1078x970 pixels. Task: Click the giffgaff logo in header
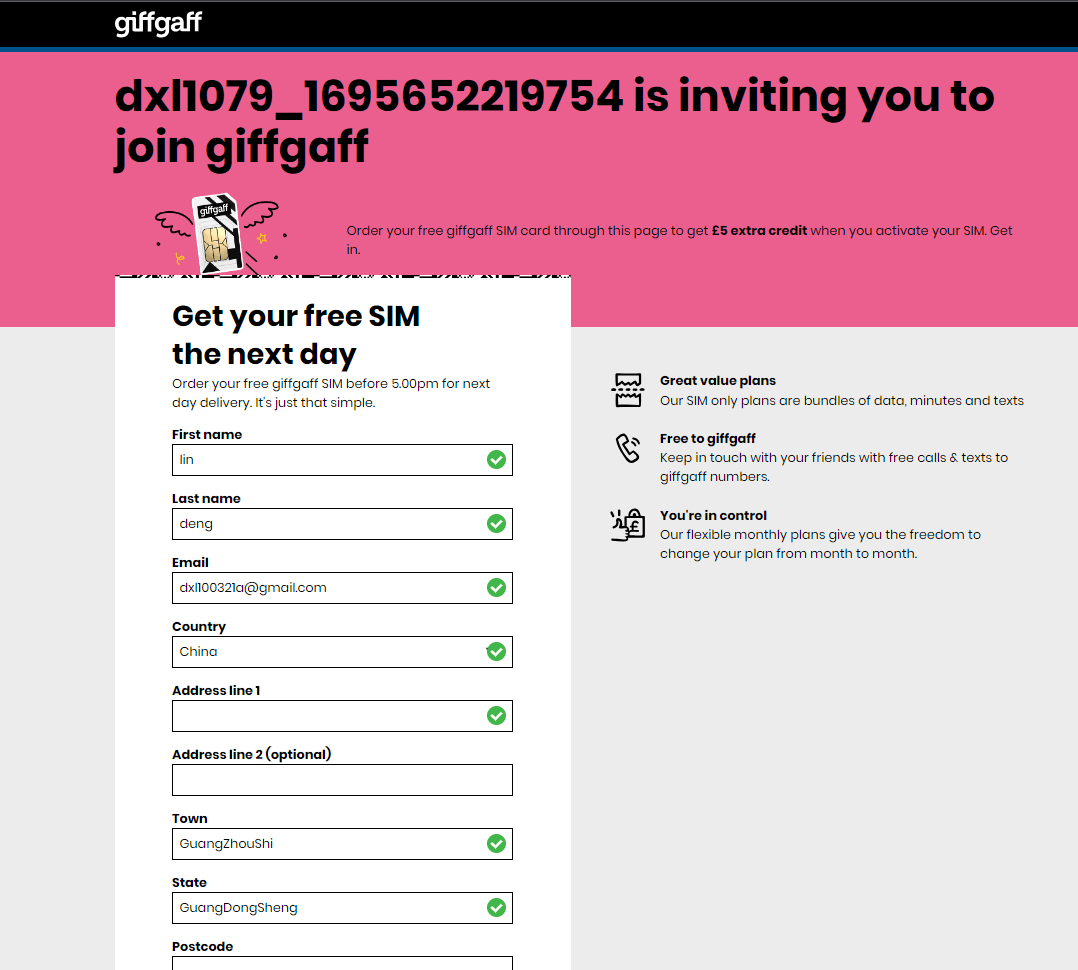[x=158, y=24]
